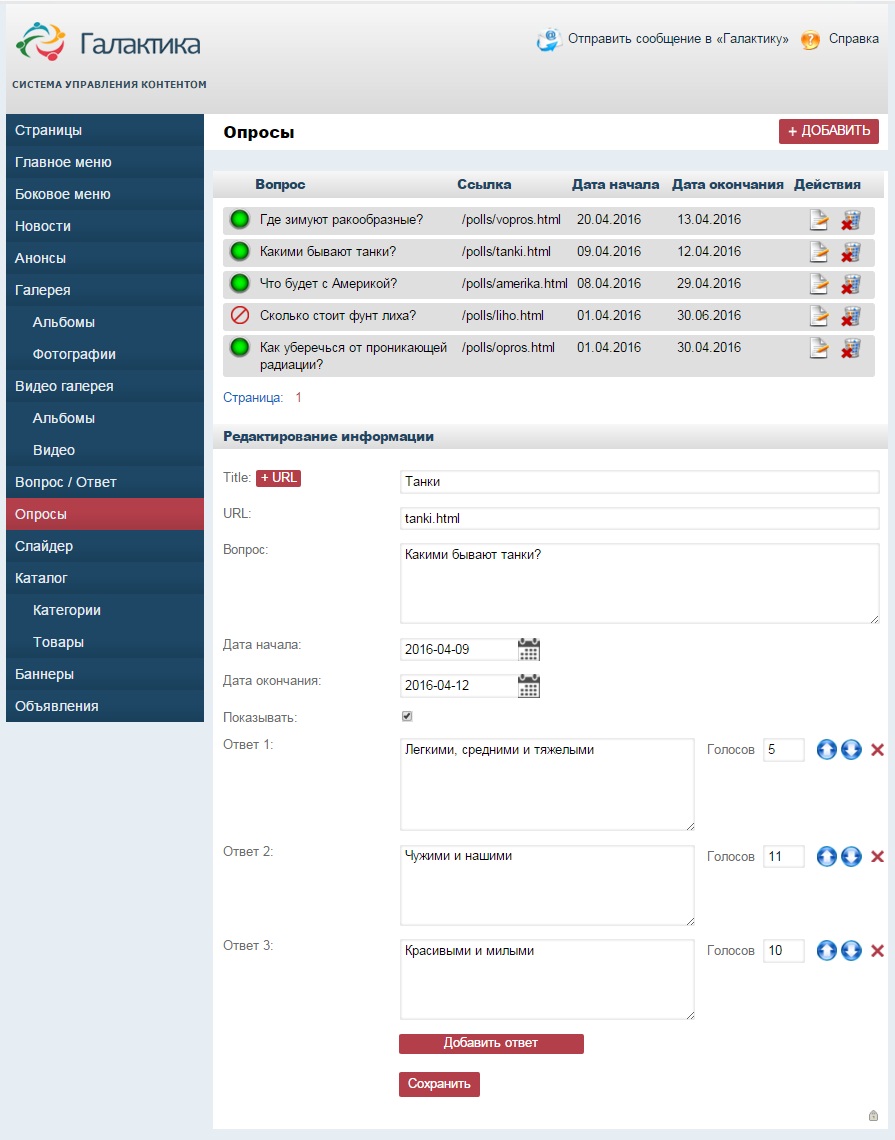Toggle green status of 'Какими бывают танки?'
Screen dimensions: 895x1140
pos(240,251)
